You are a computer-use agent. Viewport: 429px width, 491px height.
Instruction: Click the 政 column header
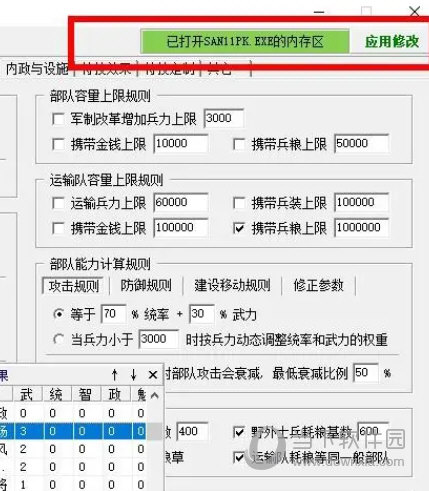point(116,395)
